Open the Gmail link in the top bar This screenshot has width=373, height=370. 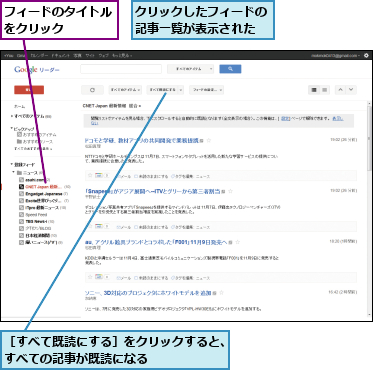(x=21, y=56)
